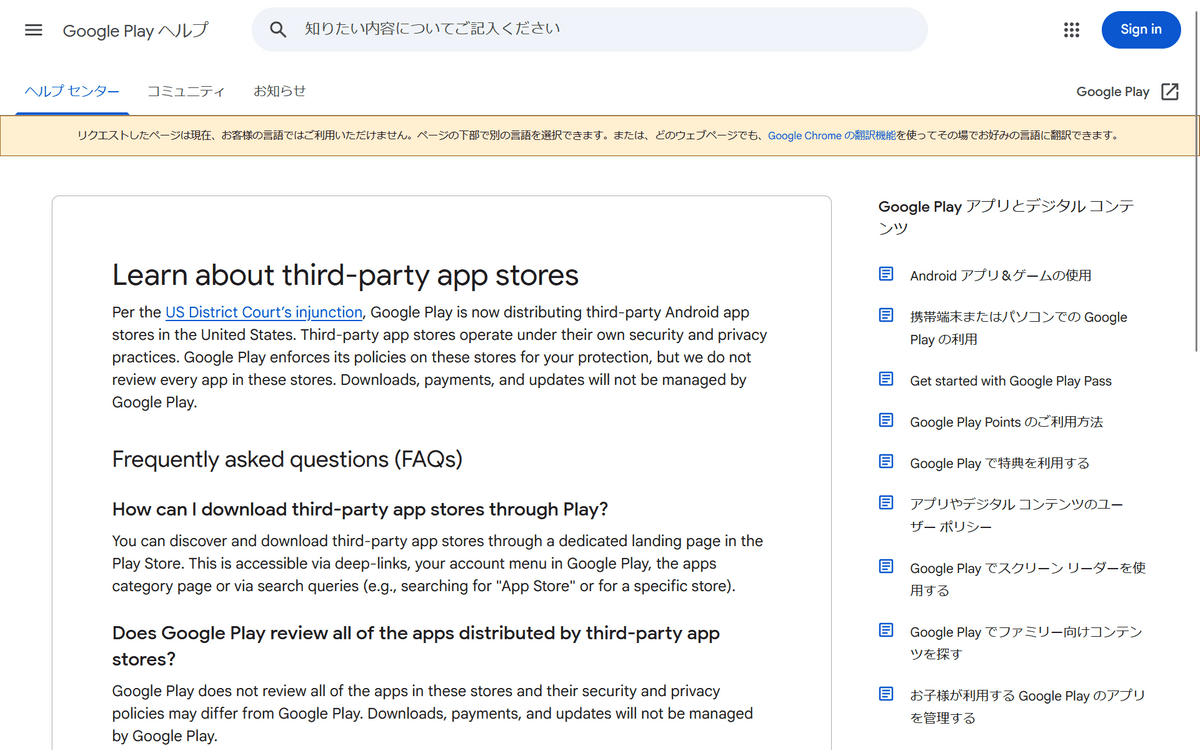Open アプリやデジタル コンテンツのユーザー ポリシー article
The image size is (1200, 750).
(1017, 515)
